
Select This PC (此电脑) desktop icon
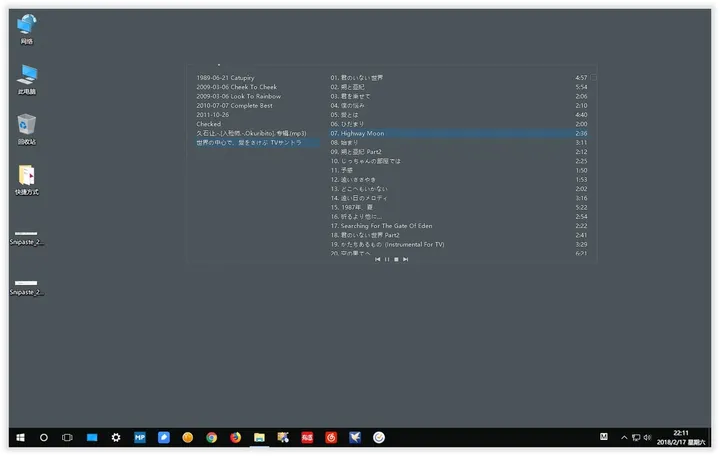tap(27, 76)
